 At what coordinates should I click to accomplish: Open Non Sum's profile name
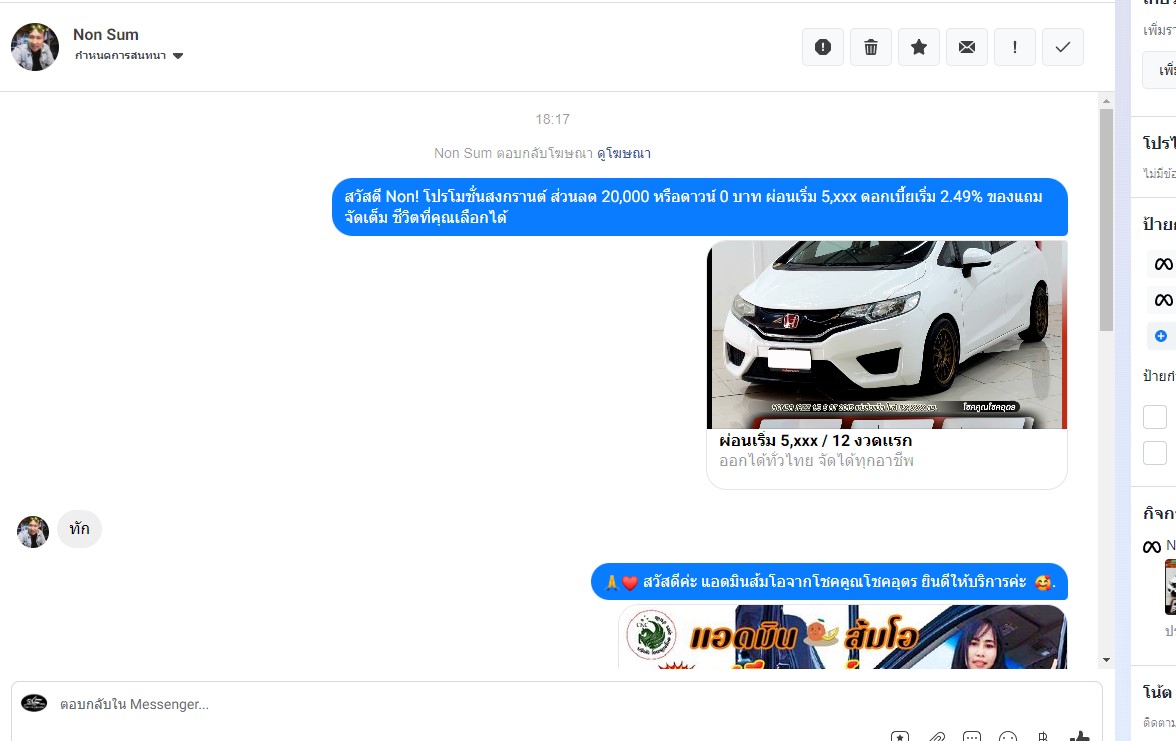click(106, 35)
